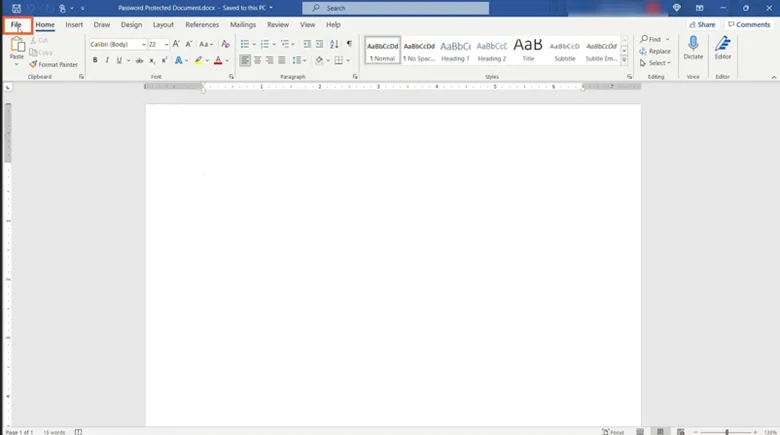Open the Select dropdown
The image size is (780, 435).
click(x=655, y=63)
